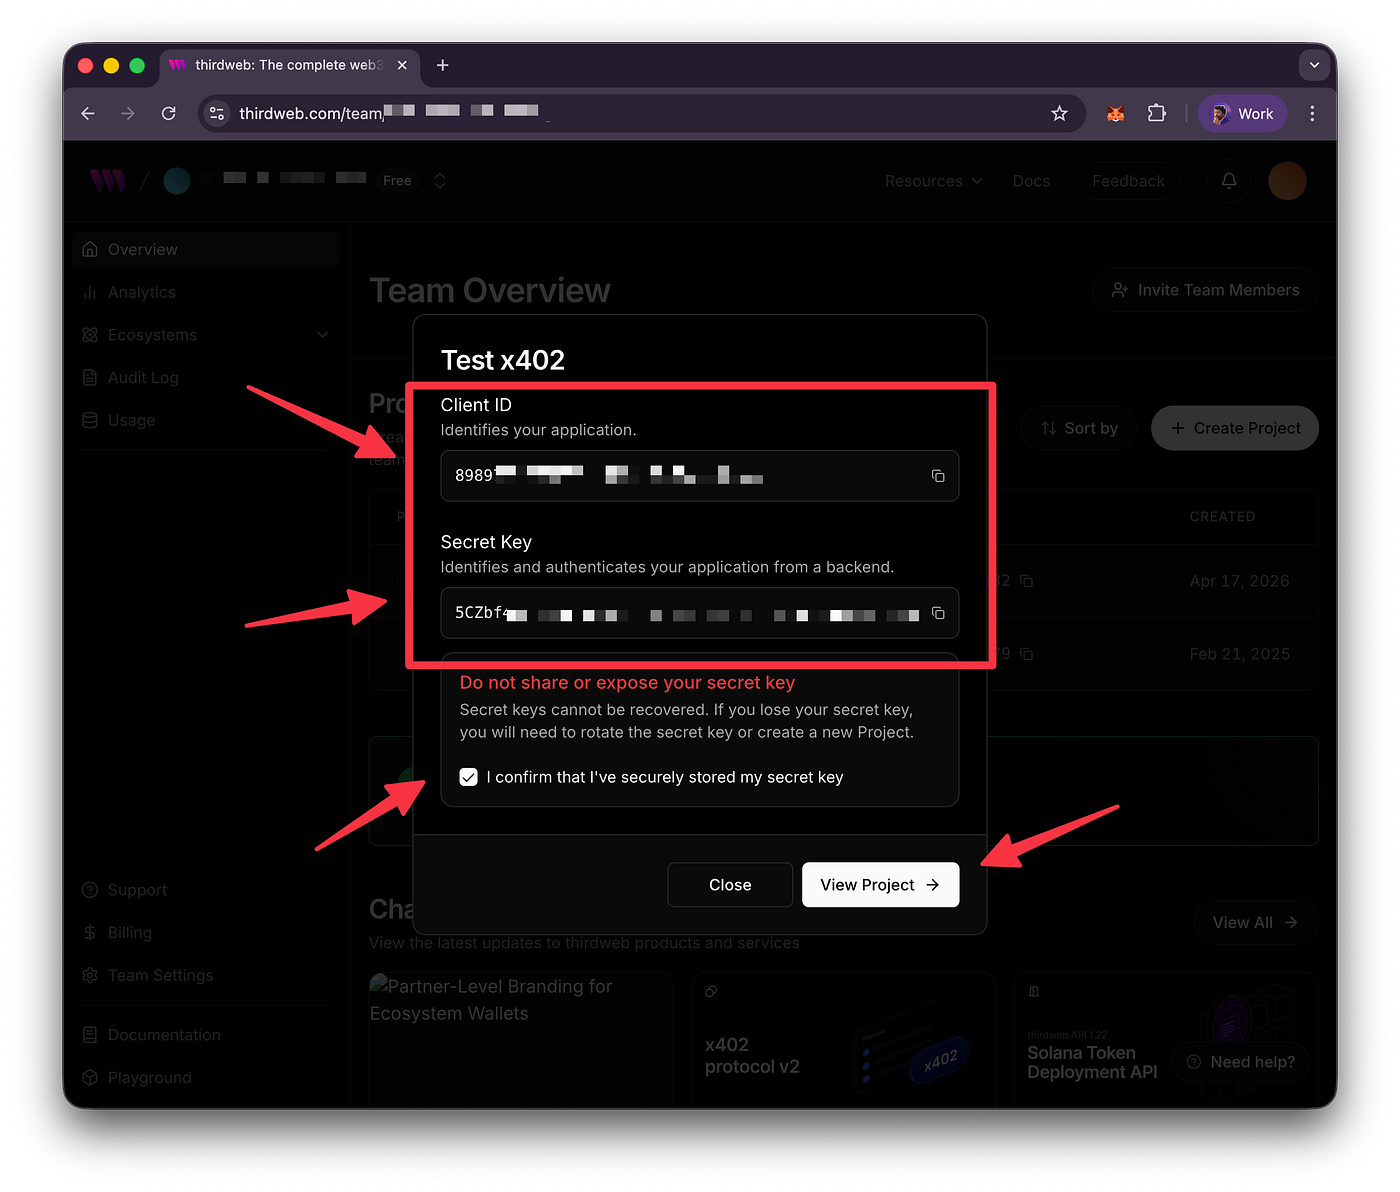Copy the Client ID value

pyautogui.click(x=938, y=476)
